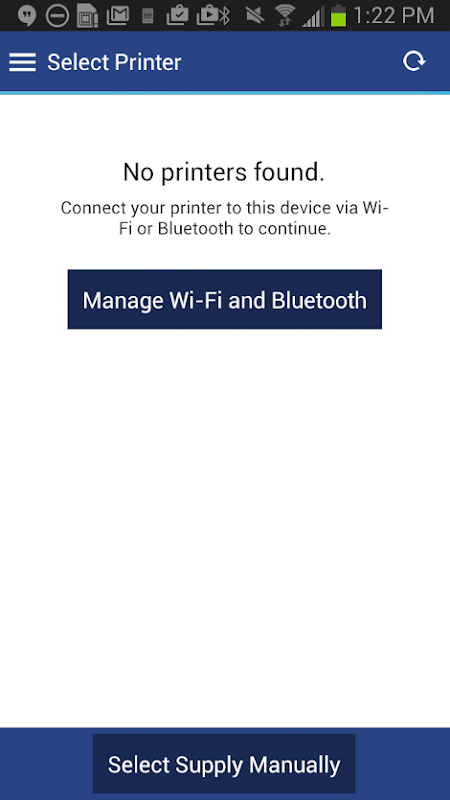Viewport: 450px width, 800px height.
Task: Tap the cellular signal bars icon
Action: (312, 17)
